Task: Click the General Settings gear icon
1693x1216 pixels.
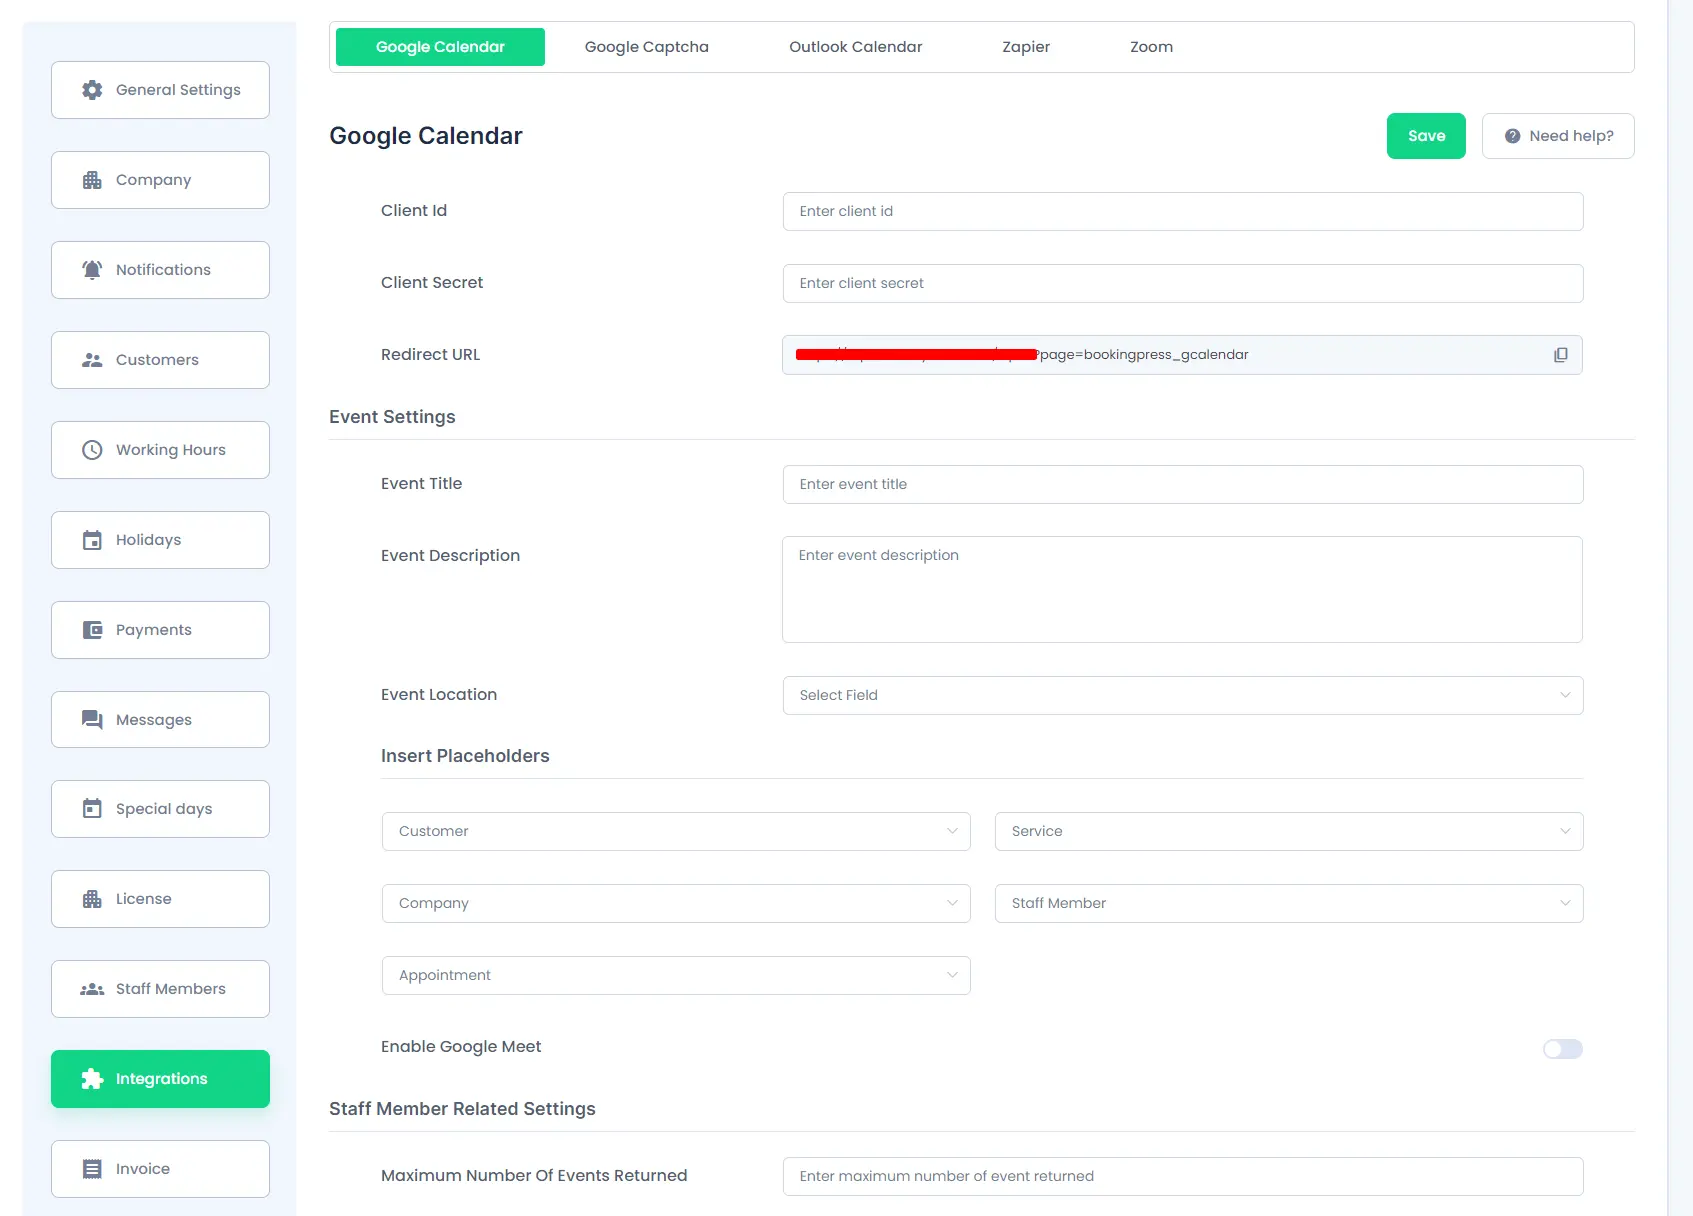Action: point(92,90)
